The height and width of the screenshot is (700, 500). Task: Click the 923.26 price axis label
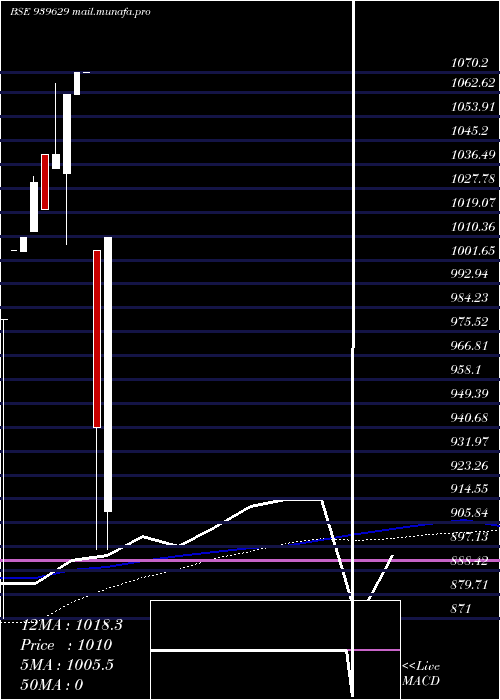[x=469, y=466]
